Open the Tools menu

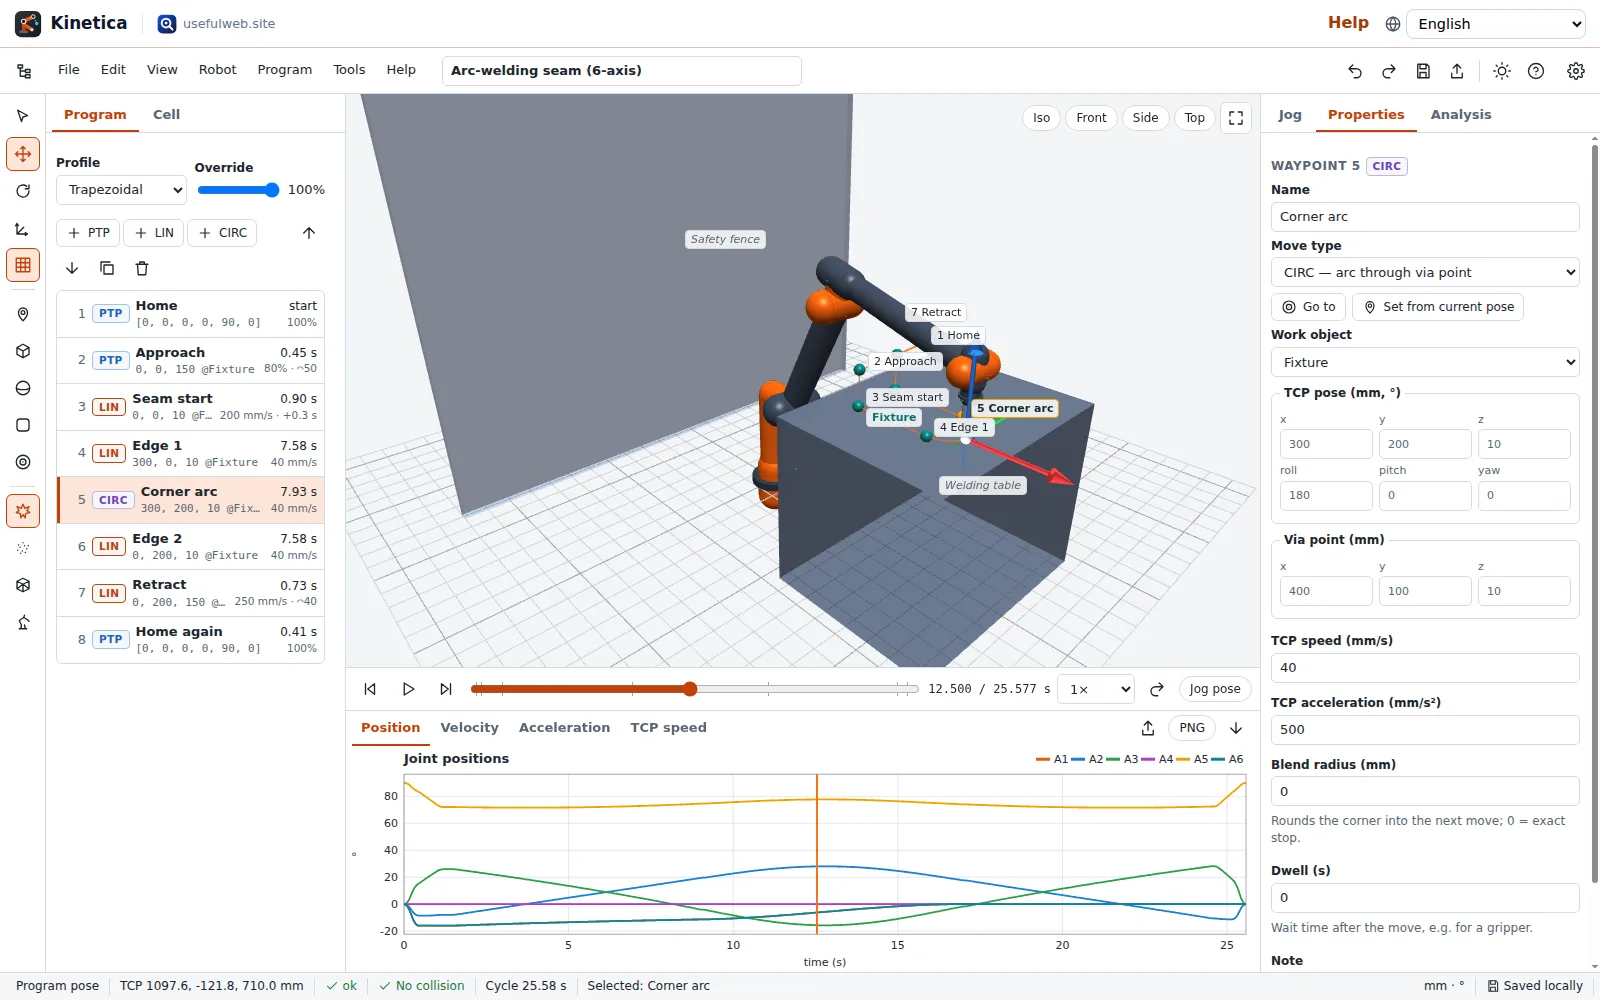pos(349,70)
